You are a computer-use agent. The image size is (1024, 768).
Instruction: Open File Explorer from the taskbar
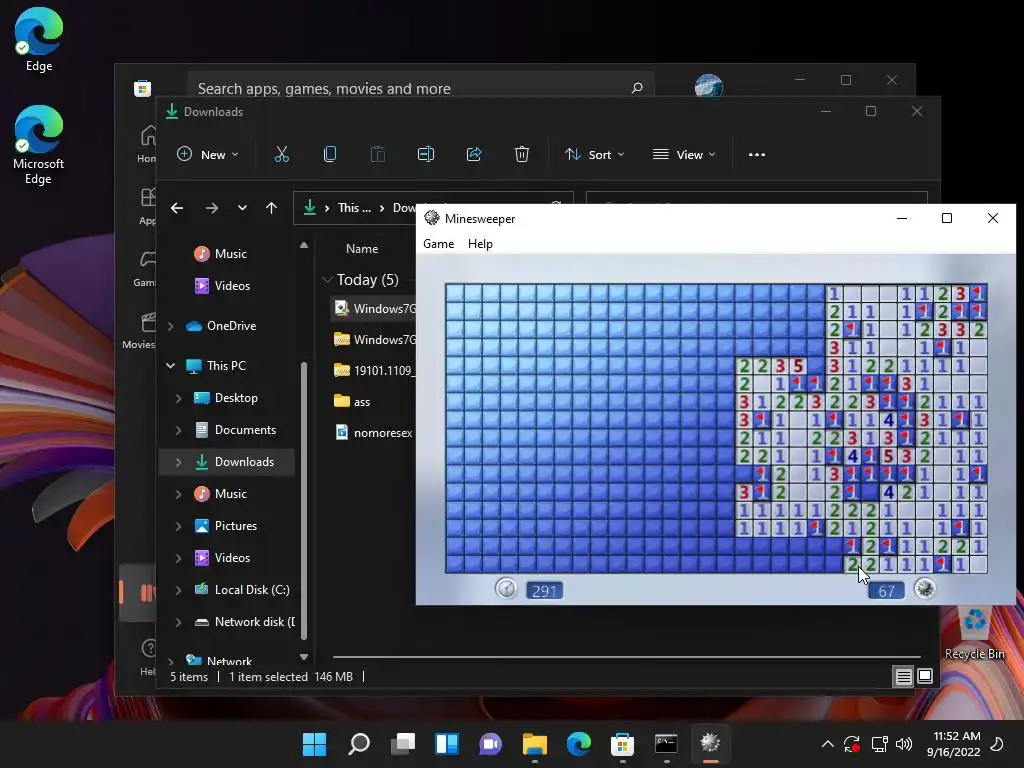535,743
